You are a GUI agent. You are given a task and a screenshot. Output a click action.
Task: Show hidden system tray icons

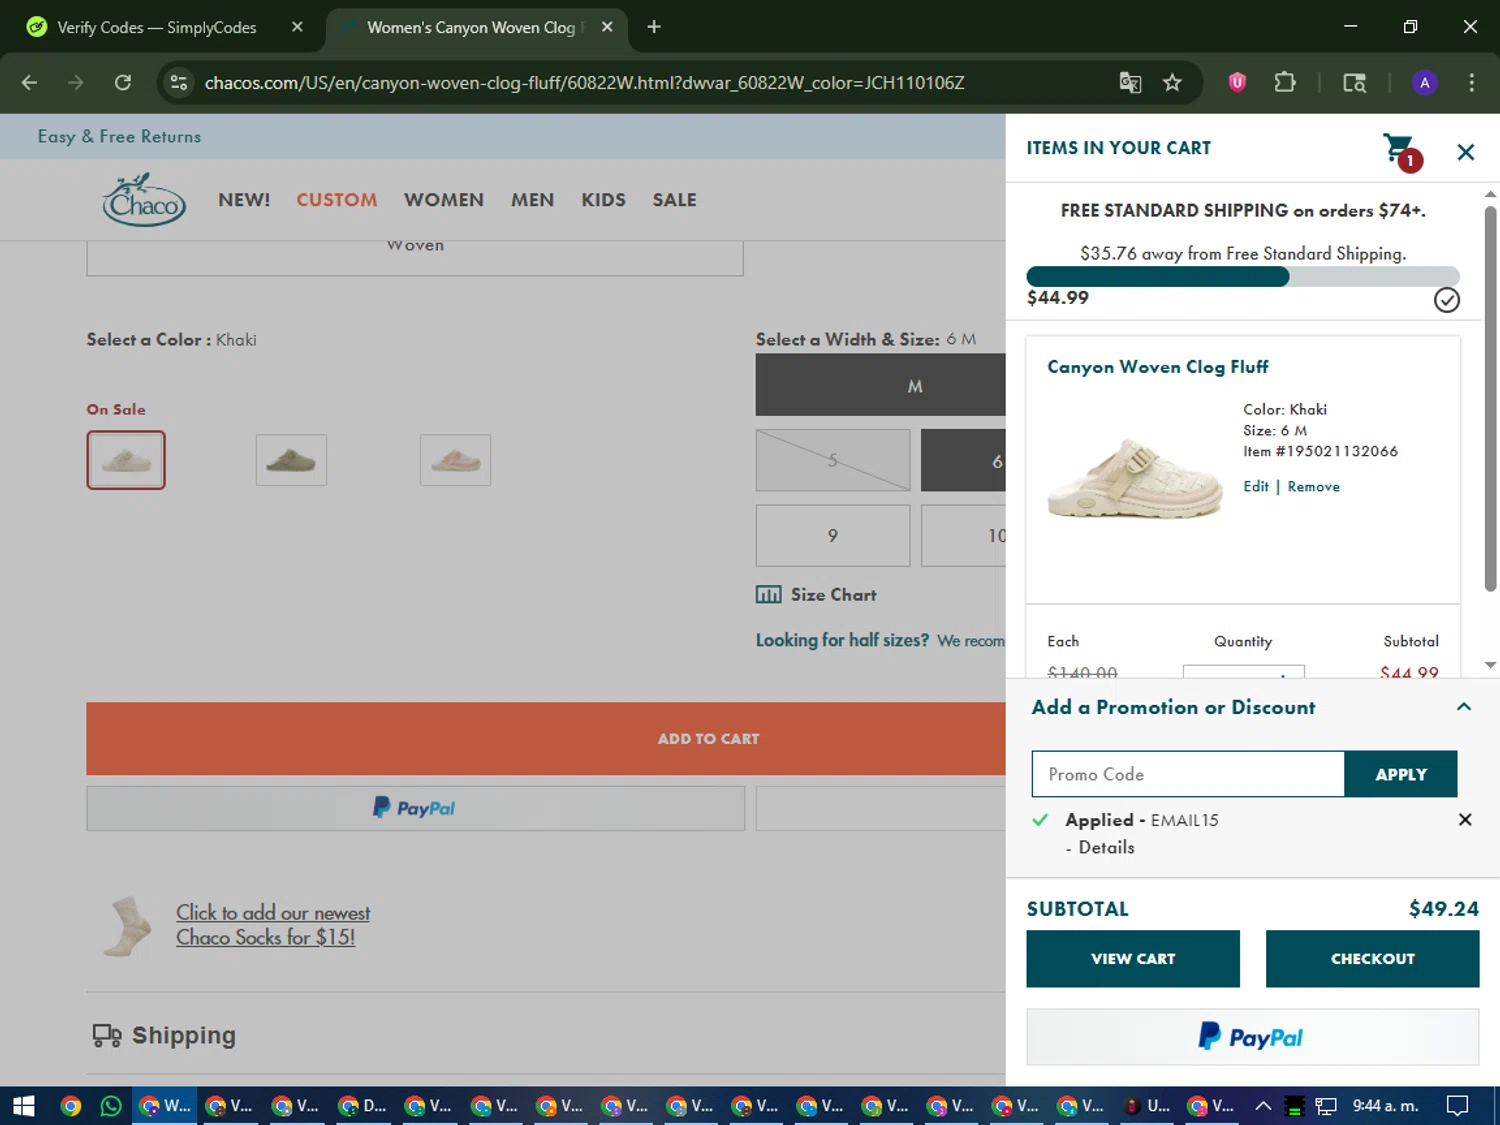(1263, 1106)
